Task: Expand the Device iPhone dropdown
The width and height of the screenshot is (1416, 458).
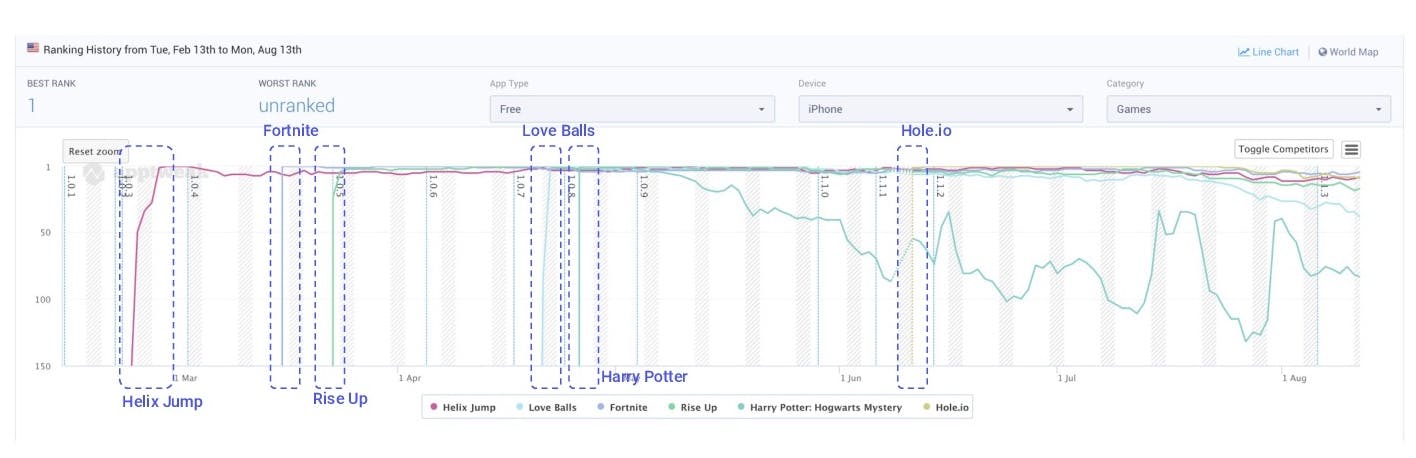Action: 940,109
